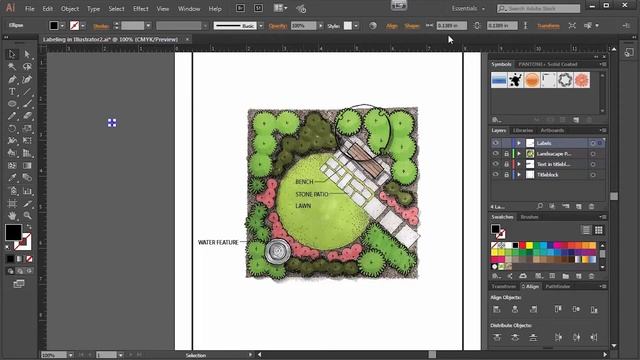Click the Align link in control bar

click(x=392, y=26)
